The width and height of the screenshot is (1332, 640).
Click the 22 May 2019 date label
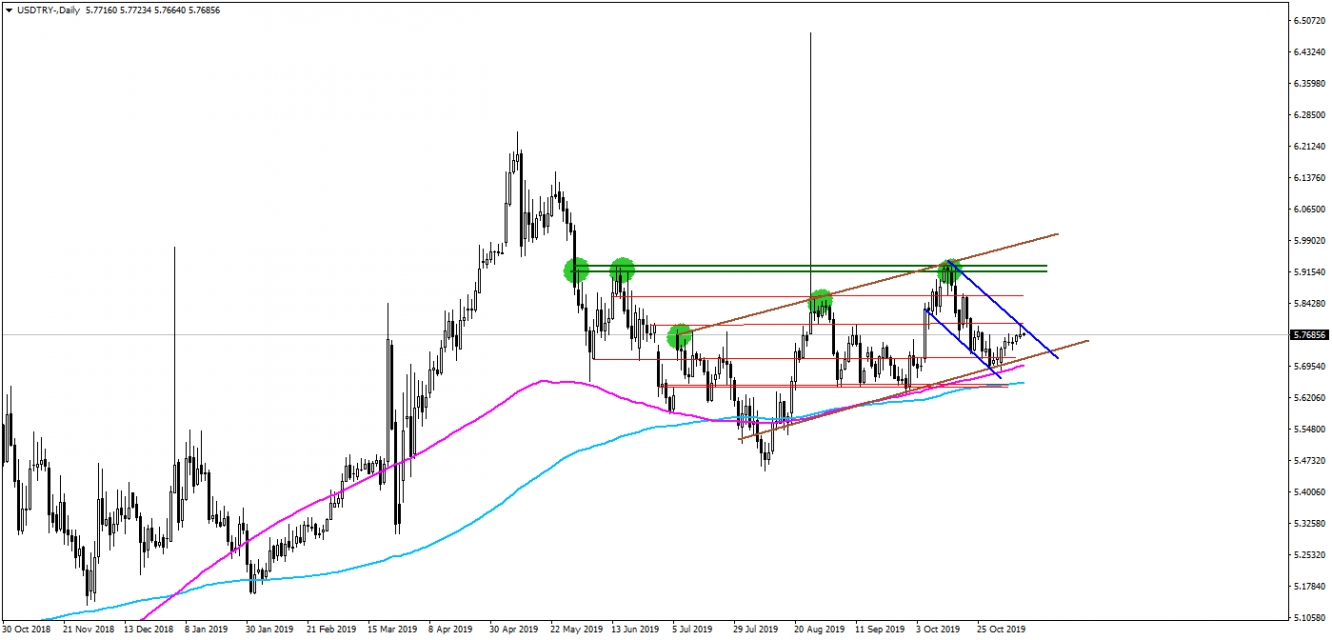point(575,631)
